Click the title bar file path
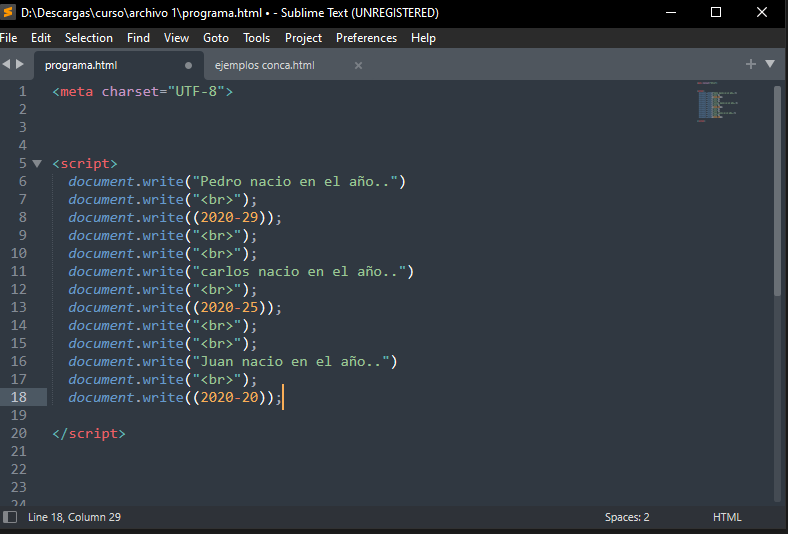The image size is (788, 534). click(x=141, y=13)
